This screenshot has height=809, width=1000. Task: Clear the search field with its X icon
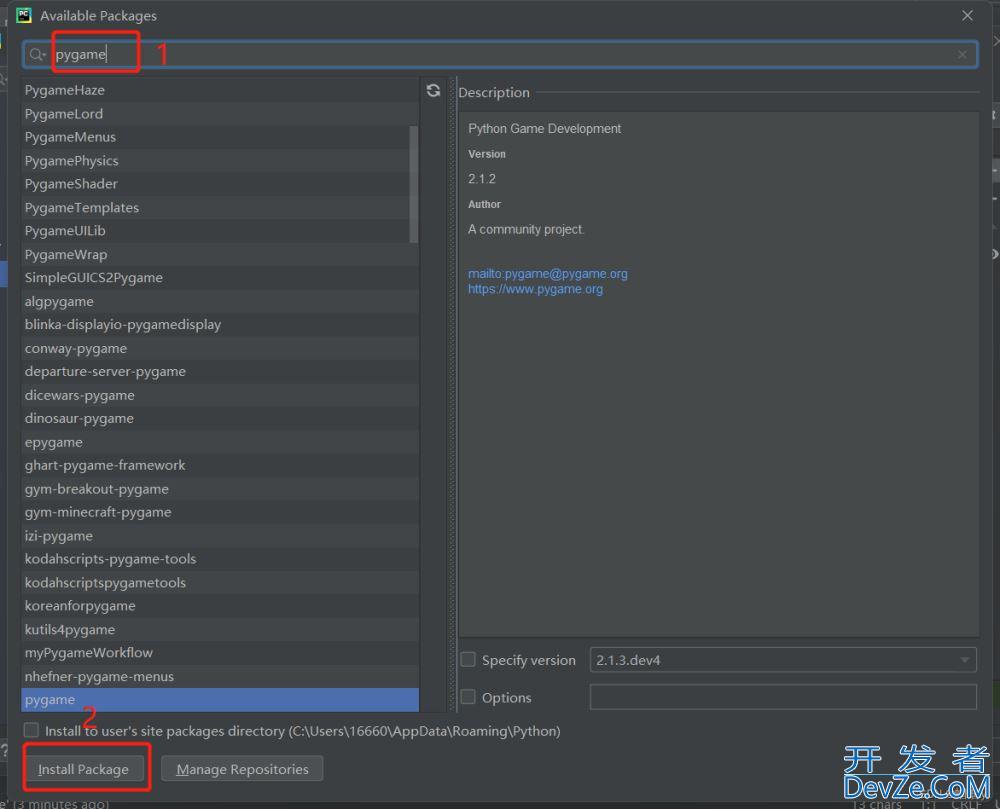click(962, 55)
